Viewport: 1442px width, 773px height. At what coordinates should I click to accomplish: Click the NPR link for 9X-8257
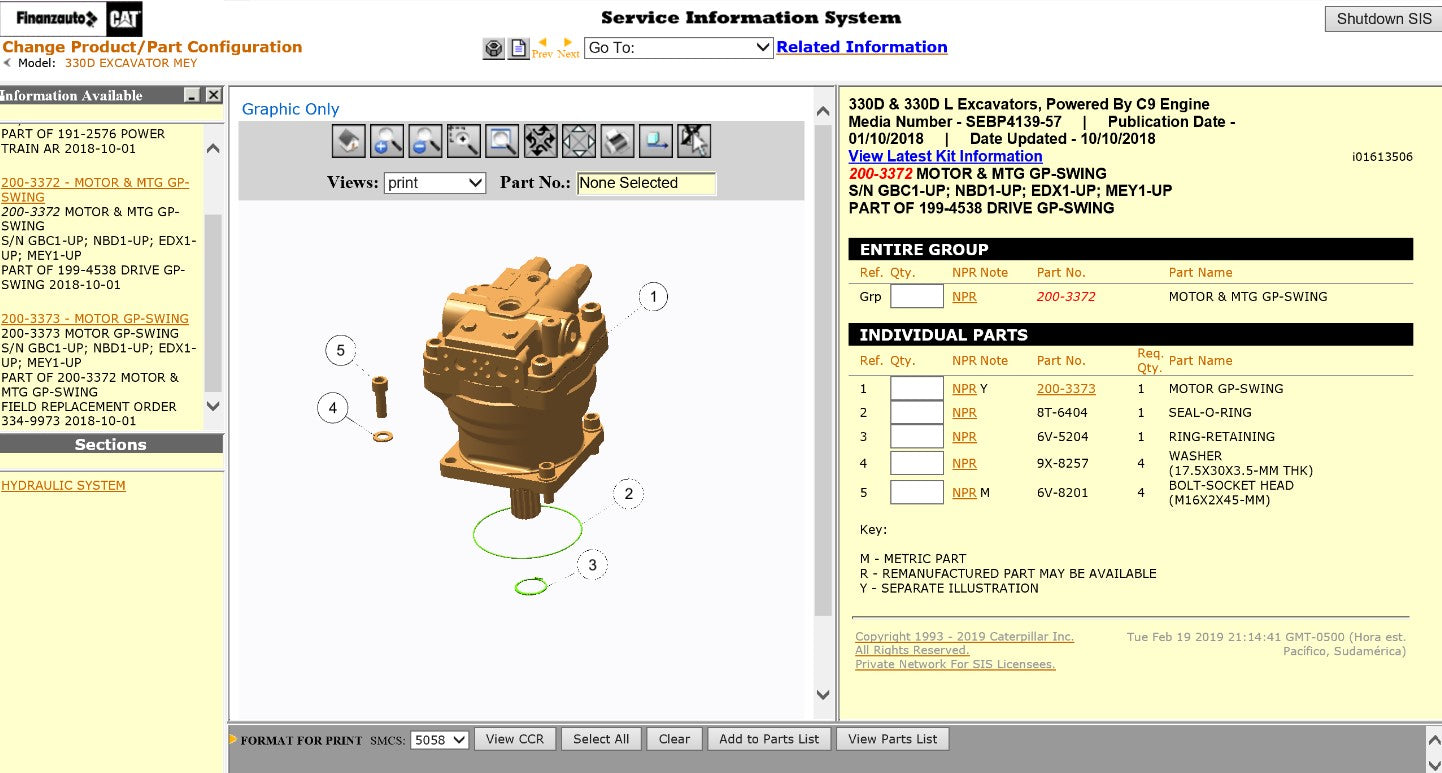pyautogui.click(x=964, y=464)
